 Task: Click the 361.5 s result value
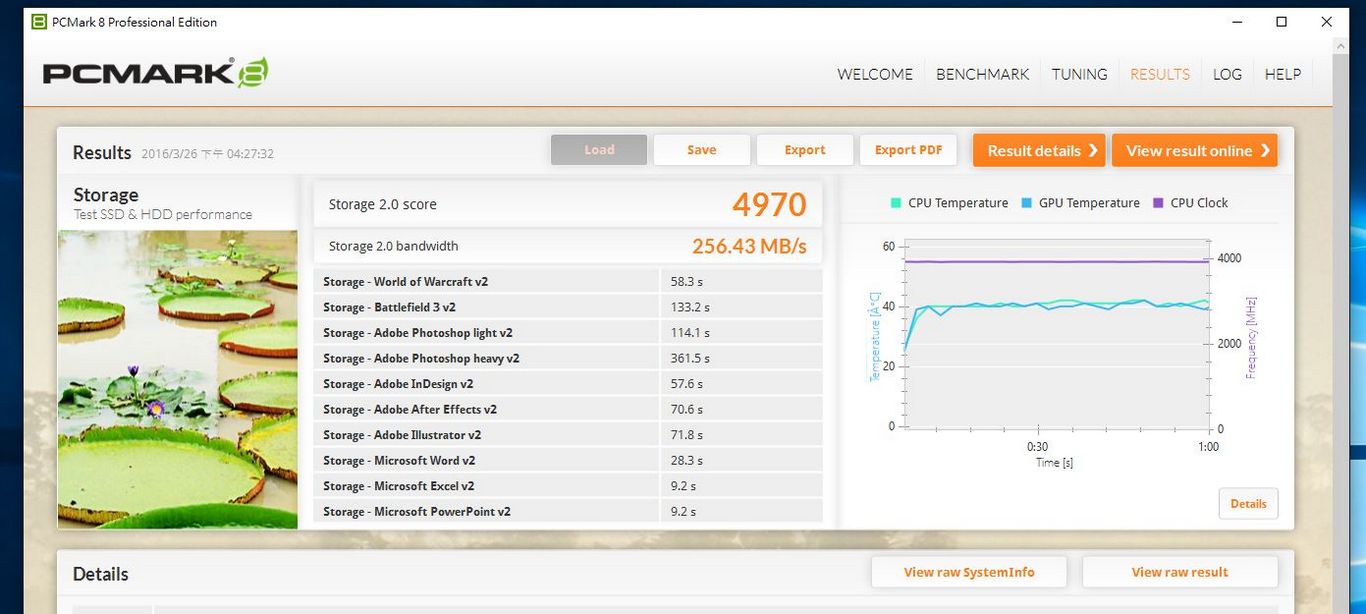pos(690,358)
